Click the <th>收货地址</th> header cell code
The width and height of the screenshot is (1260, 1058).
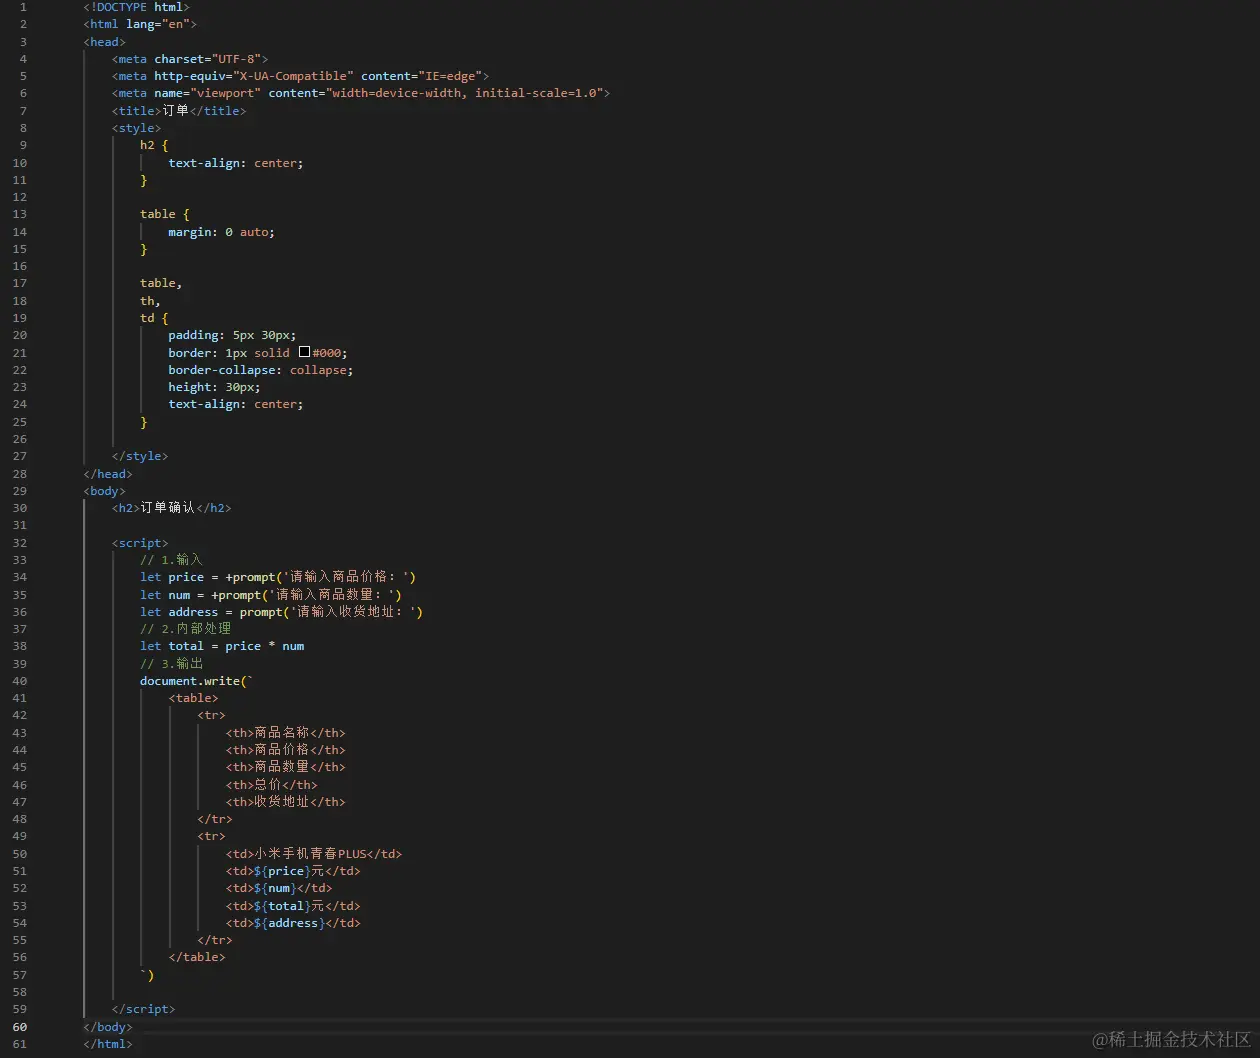click(285, 802)
